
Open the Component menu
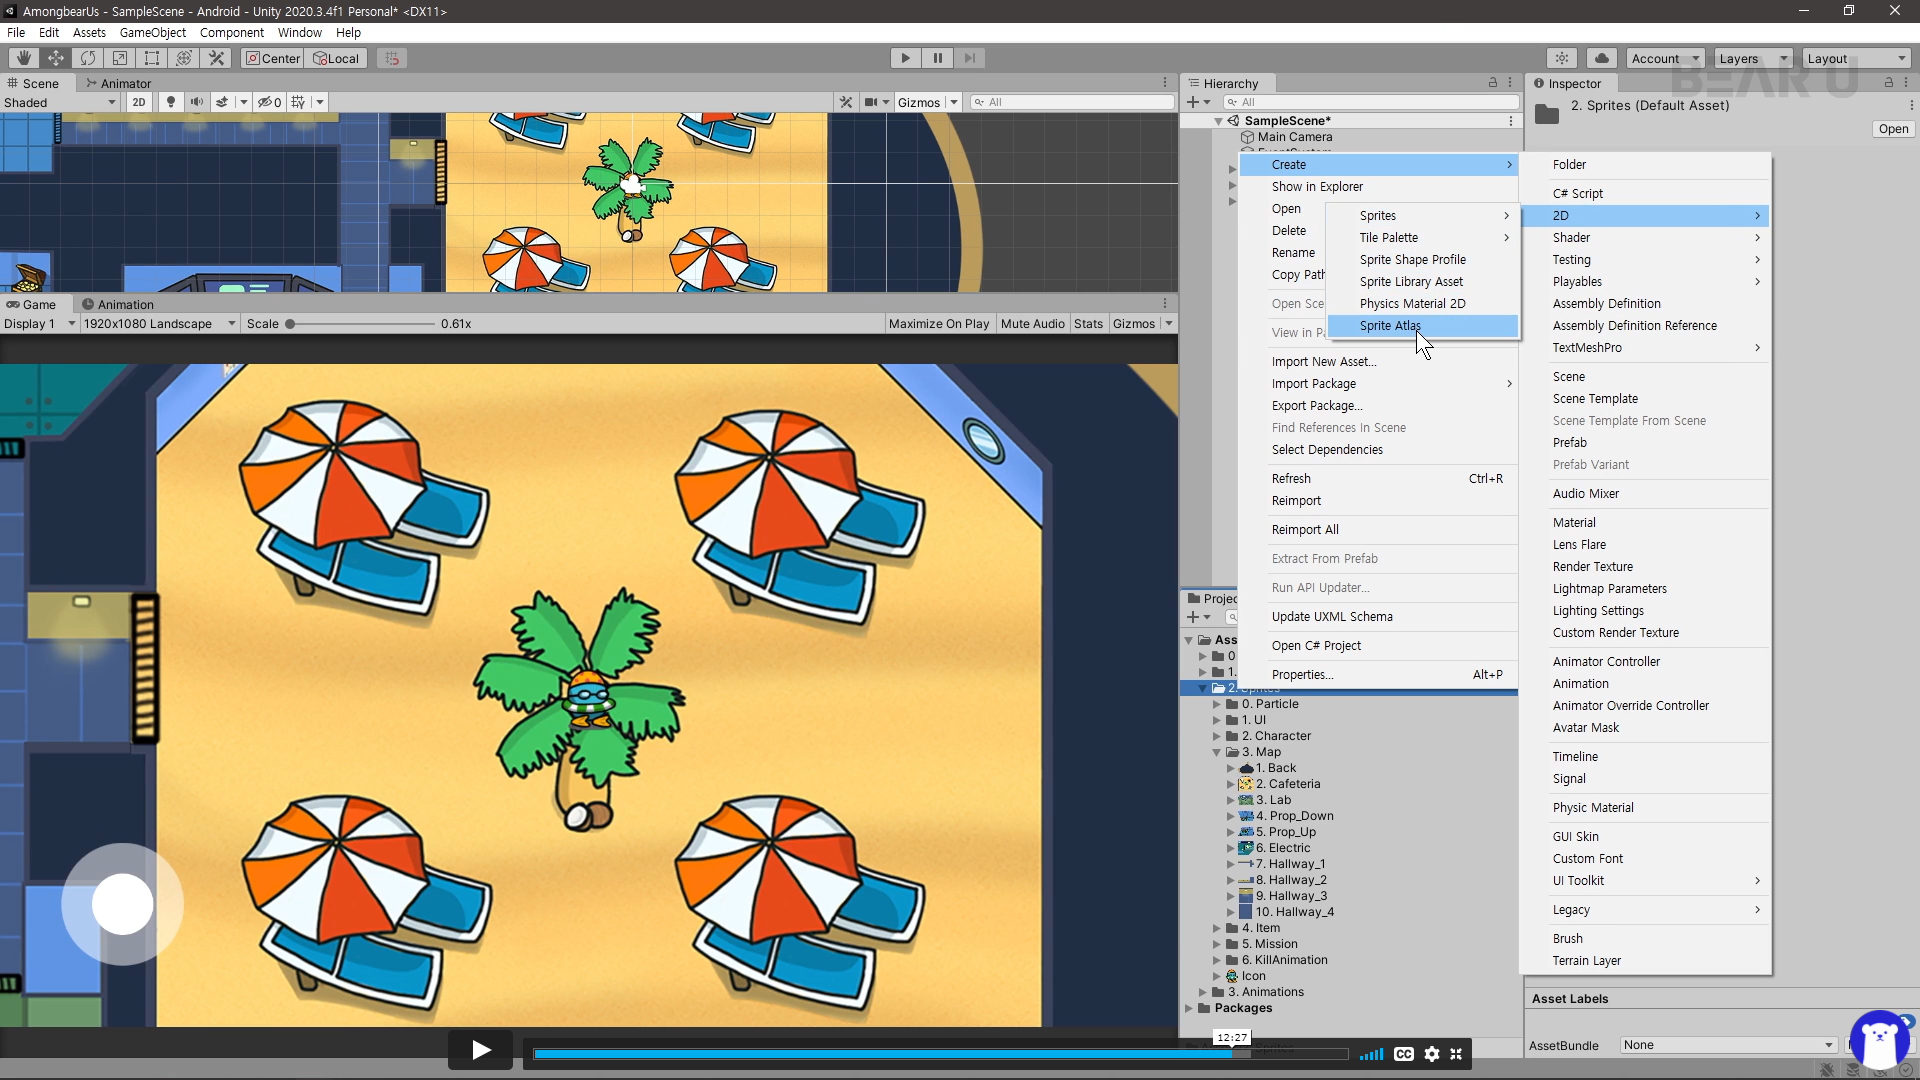(x=231, y=32)
